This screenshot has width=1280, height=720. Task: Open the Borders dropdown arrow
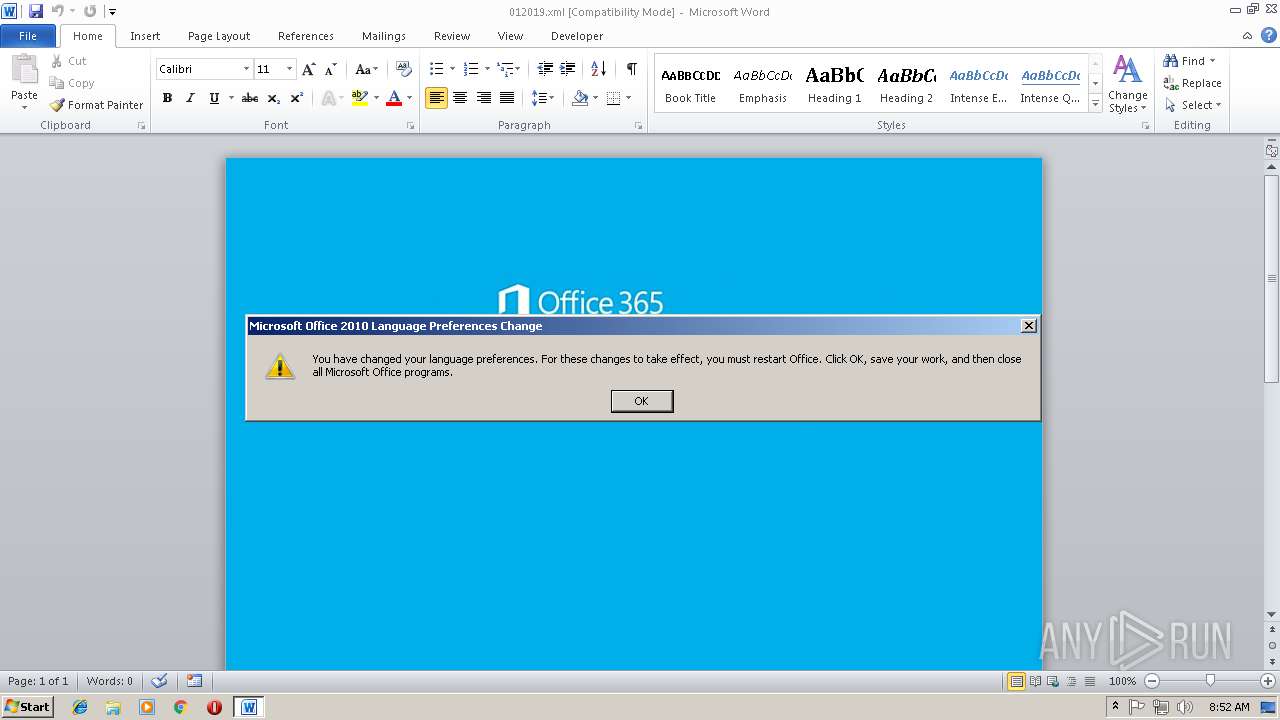(x=628, y=98)
